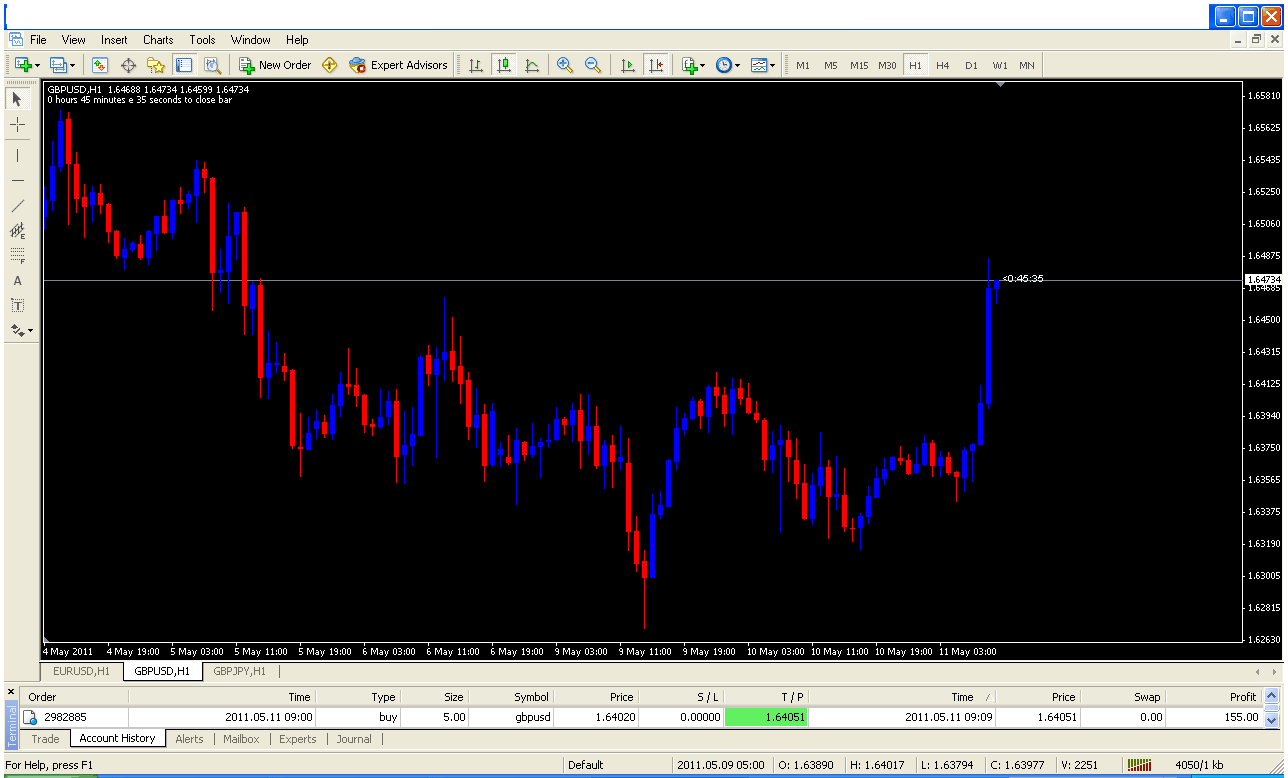Select the Text Label tool

[17, 306]
